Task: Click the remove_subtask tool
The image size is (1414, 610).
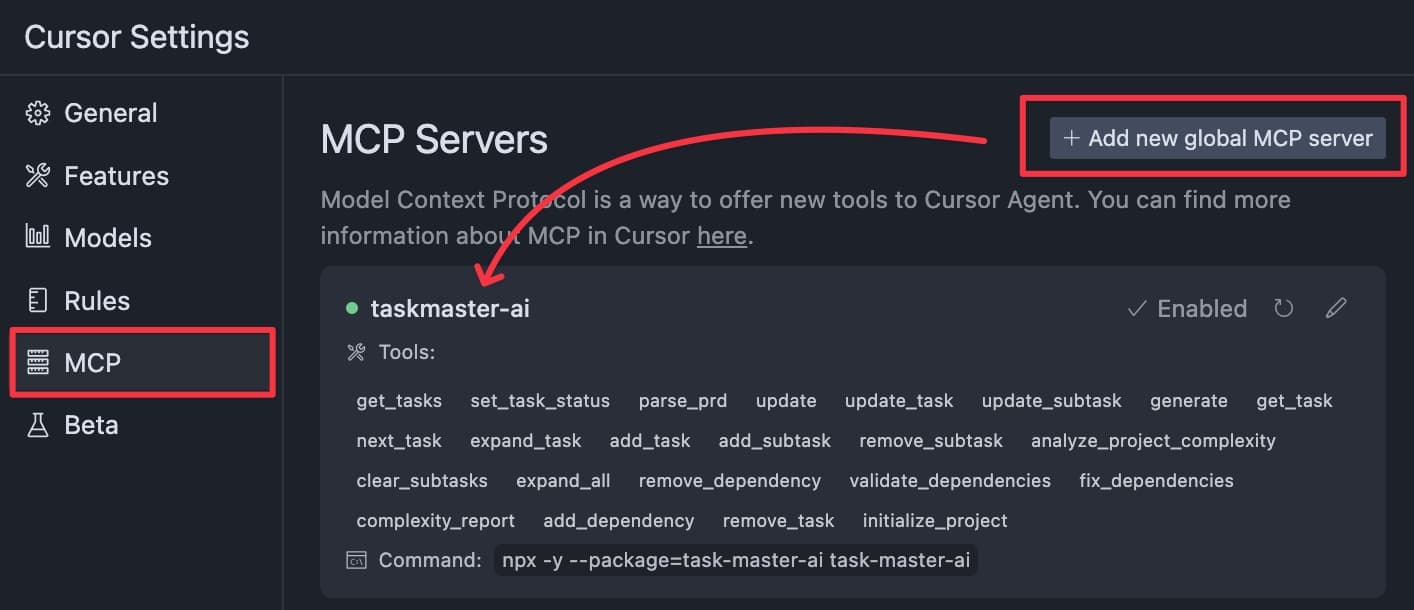Action: pyautogui.click(x=931, y=441)
